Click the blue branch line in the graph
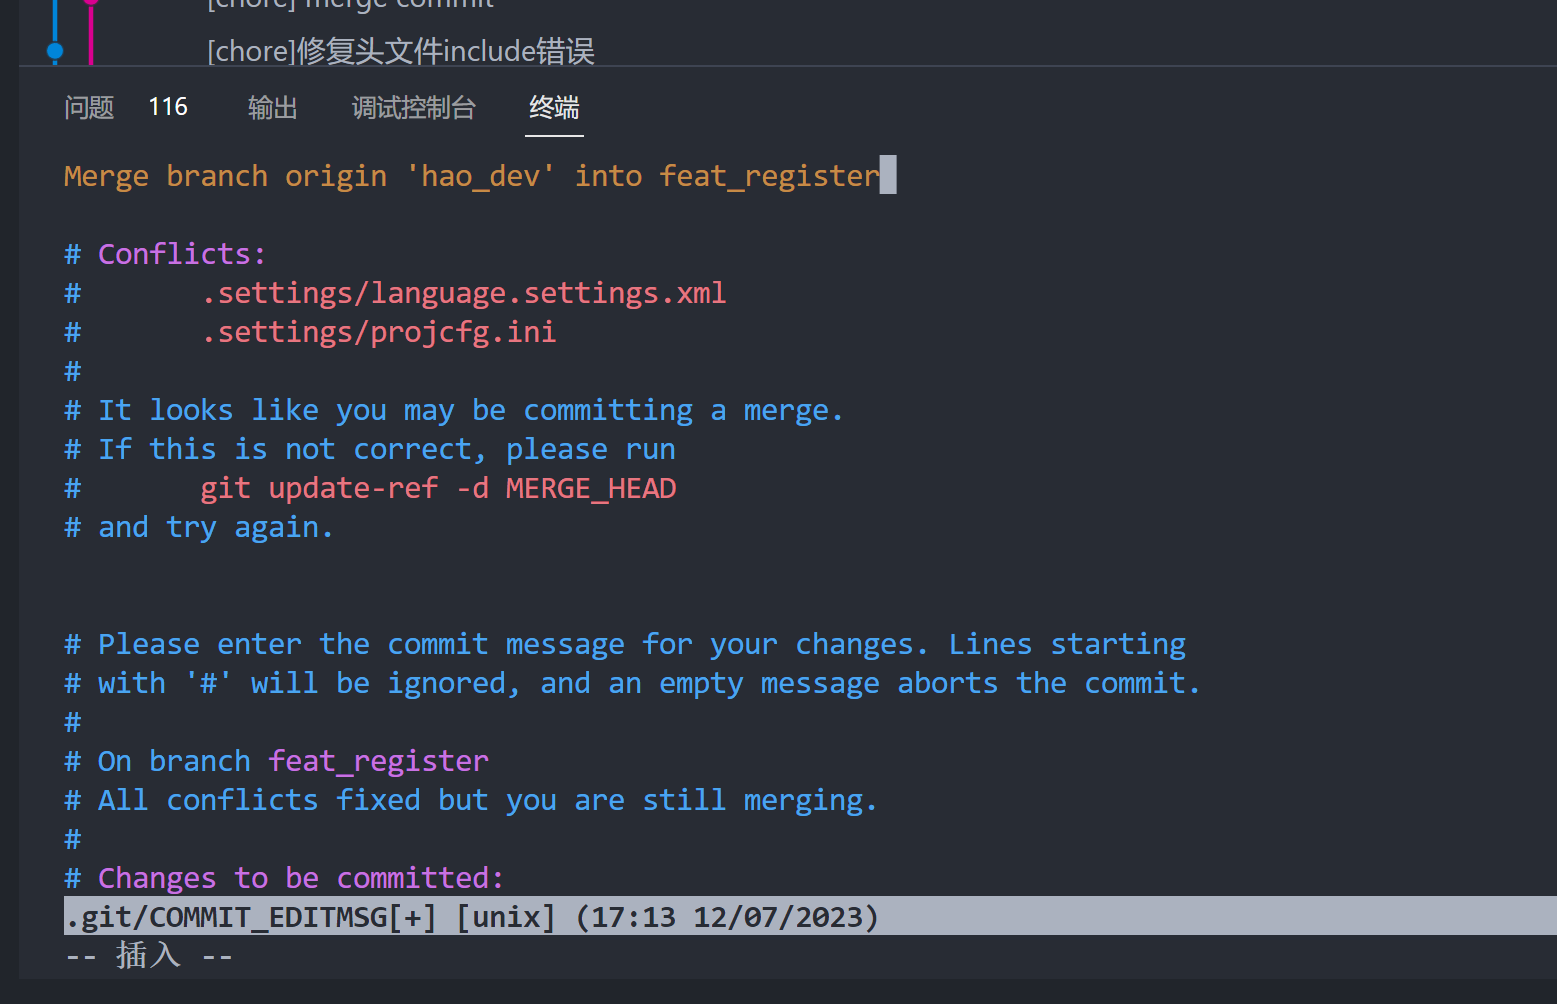The height and width of the screenshot is (1004, 1557). [55, 20]
